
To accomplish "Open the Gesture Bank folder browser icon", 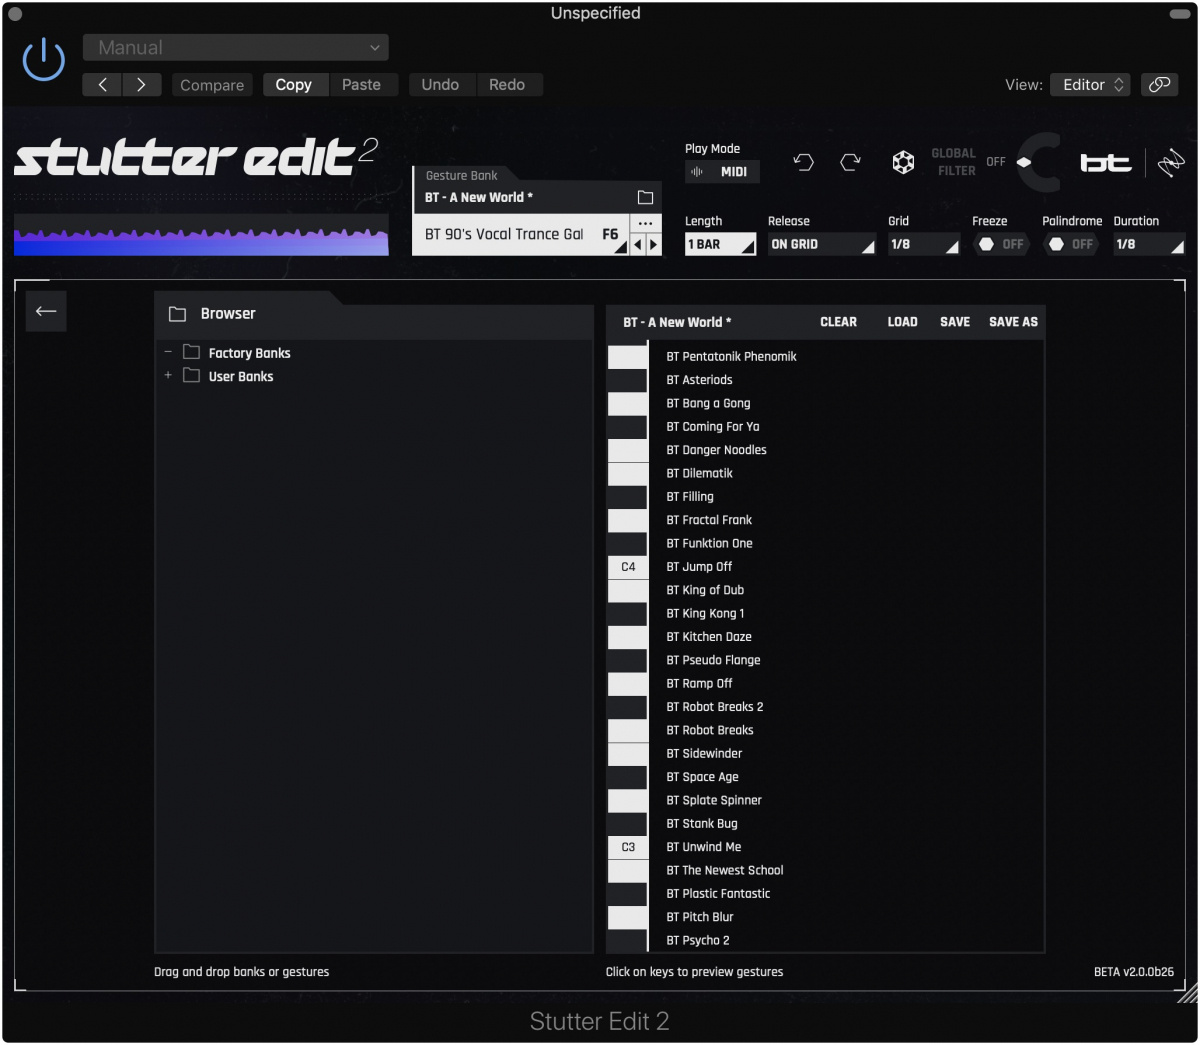I will point(645,196).
